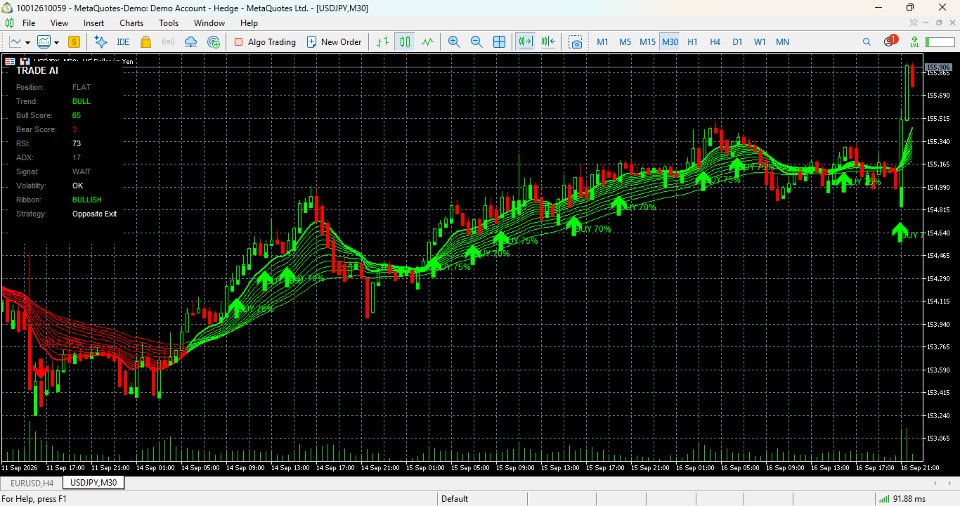
Task: Click the Opposite Exit strategy value
Action: click(x=94, y=214)
